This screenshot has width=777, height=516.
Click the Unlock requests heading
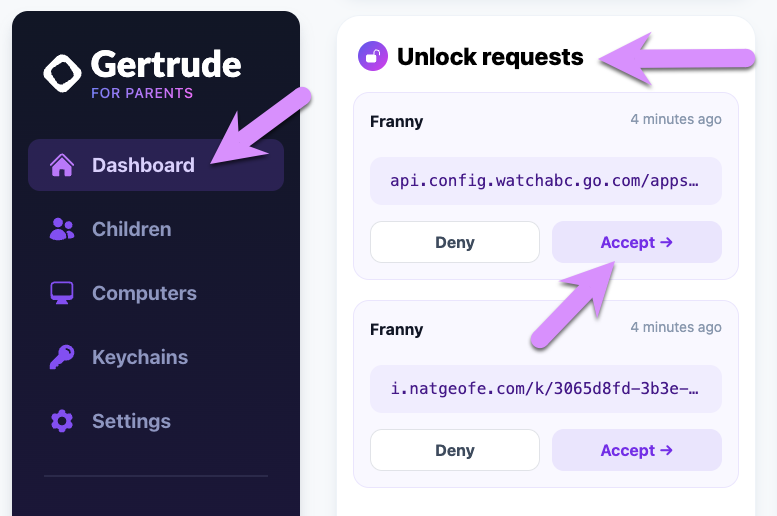[x=490, y=57]
